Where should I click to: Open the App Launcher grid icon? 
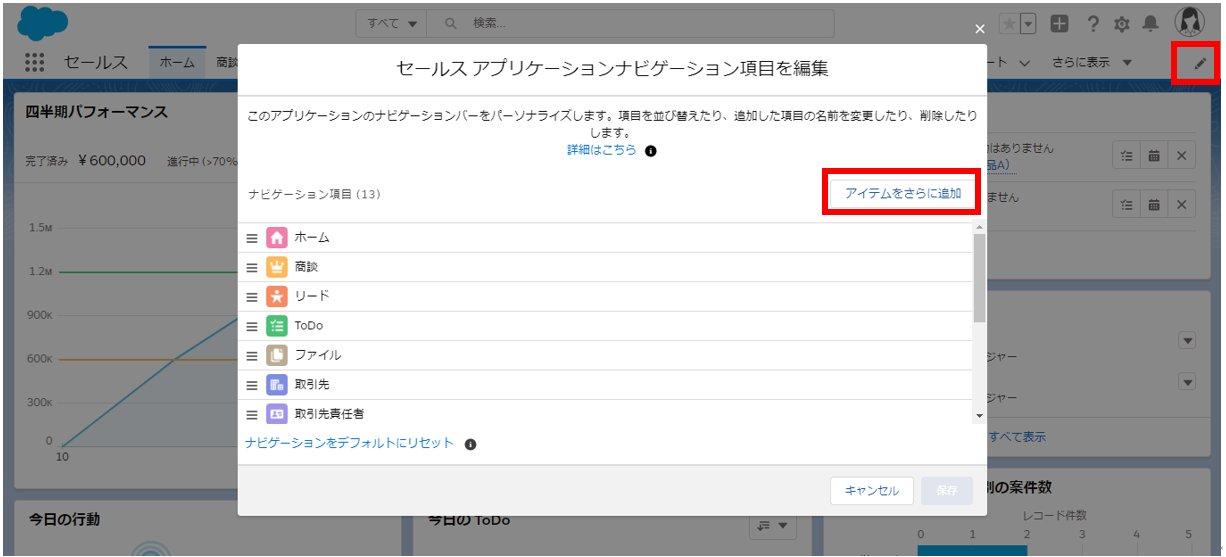(34, 62)
